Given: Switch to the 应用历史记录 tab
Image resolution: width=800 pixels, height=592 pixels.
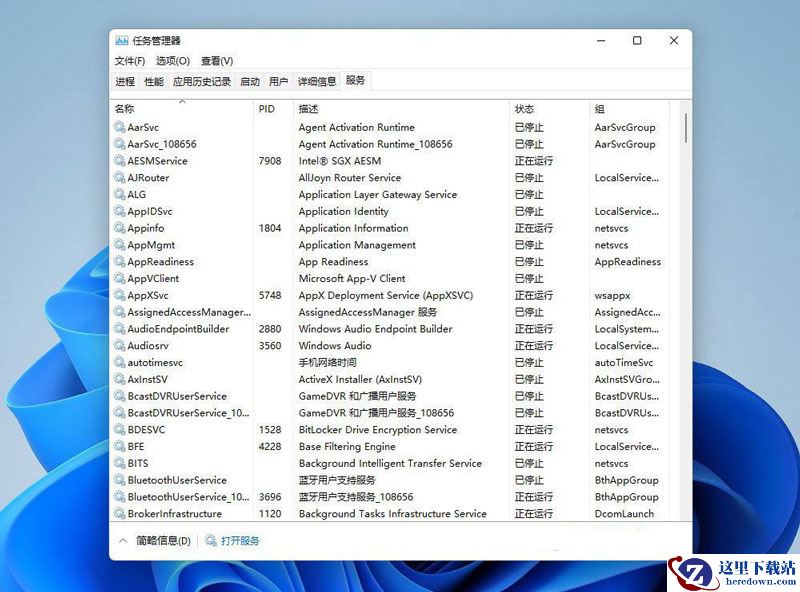Looking at the screenshot, I should [x=202, y=82].
